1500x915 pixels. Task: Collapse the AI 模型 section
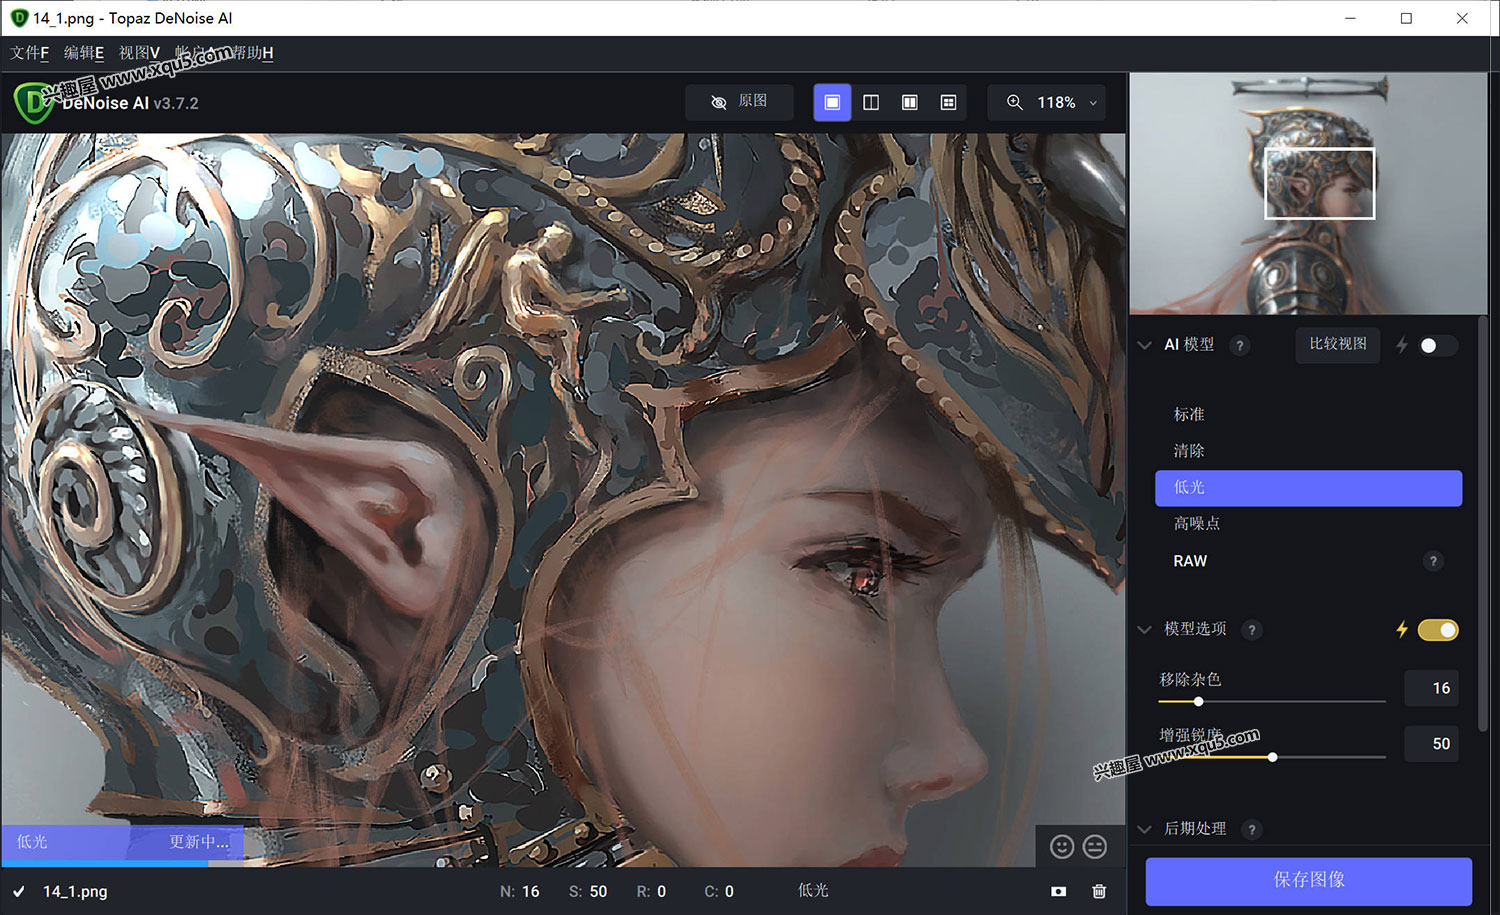[x=1145, y=345]
